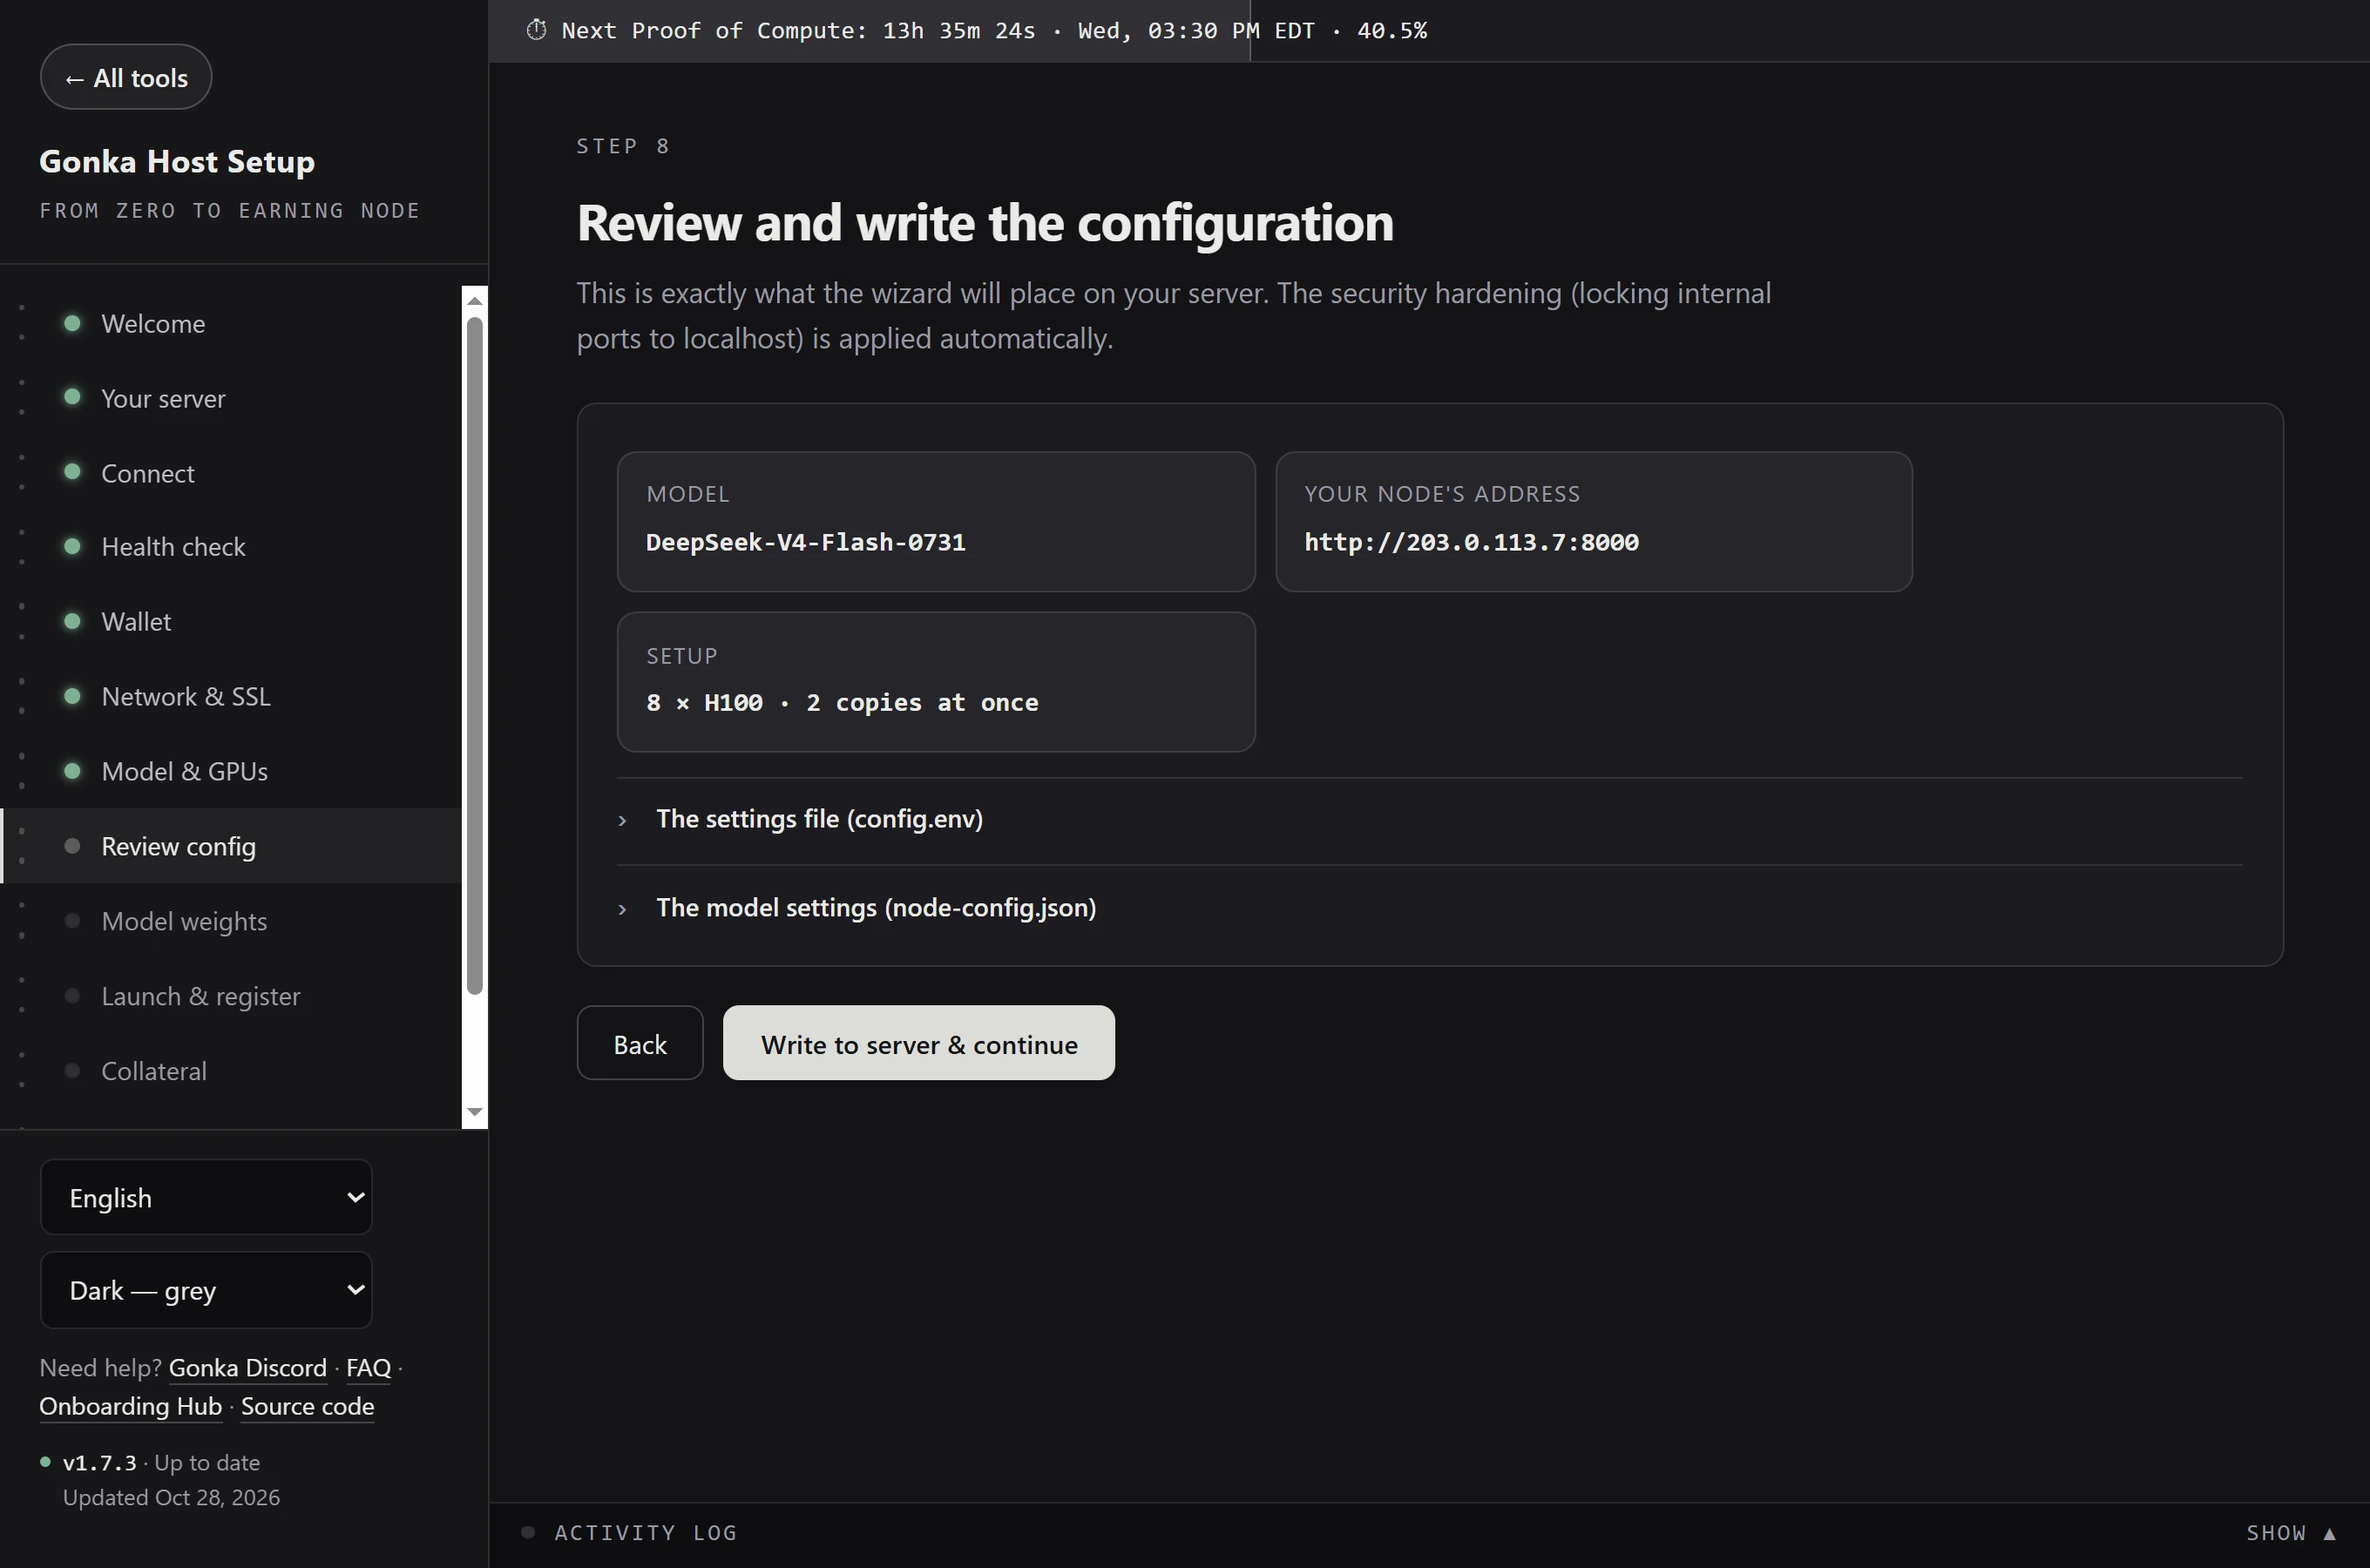Go to the Connect step
Screen dimensions: 2370x1568
pos(232,473)
